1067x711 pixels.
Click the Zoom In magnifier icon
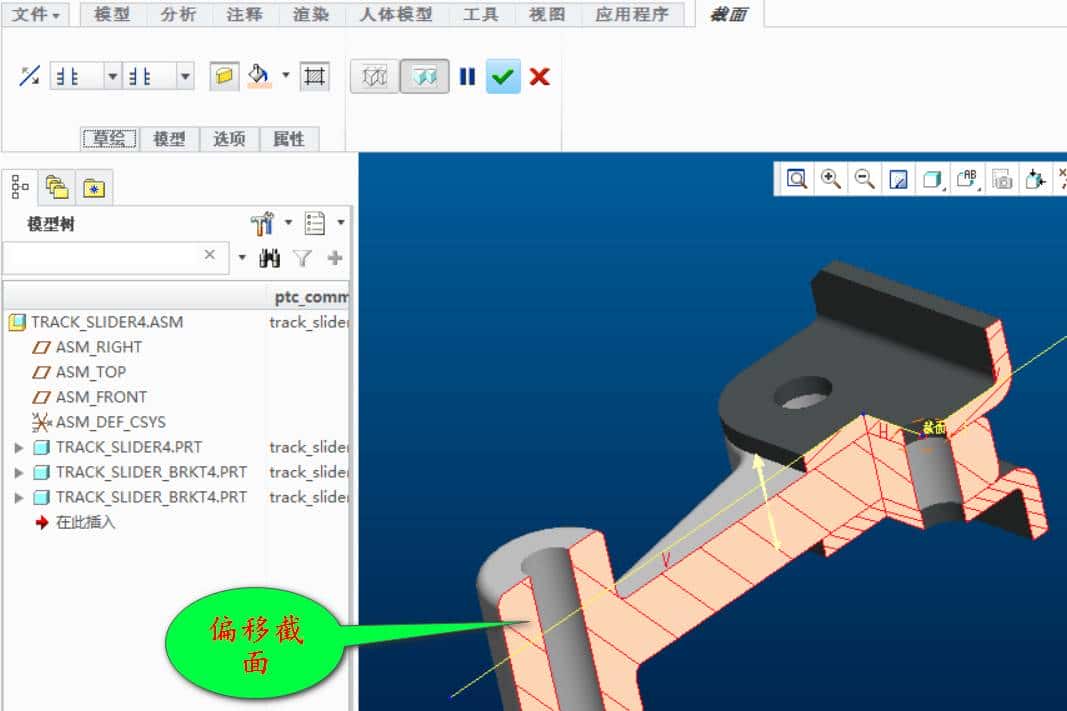coord(830,179)
